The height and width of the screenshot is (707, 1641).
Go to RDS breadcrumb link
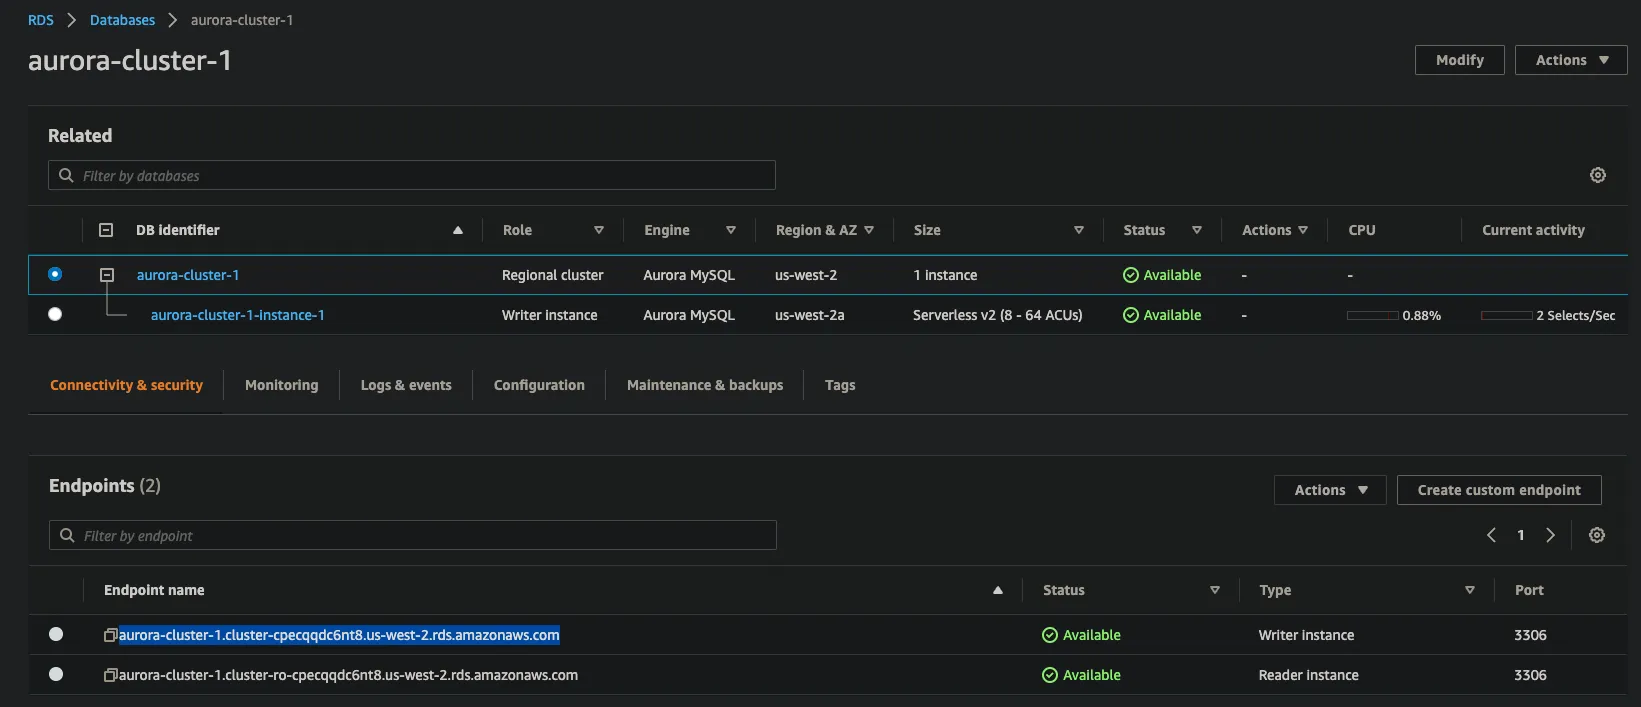[x=41, y=20]
